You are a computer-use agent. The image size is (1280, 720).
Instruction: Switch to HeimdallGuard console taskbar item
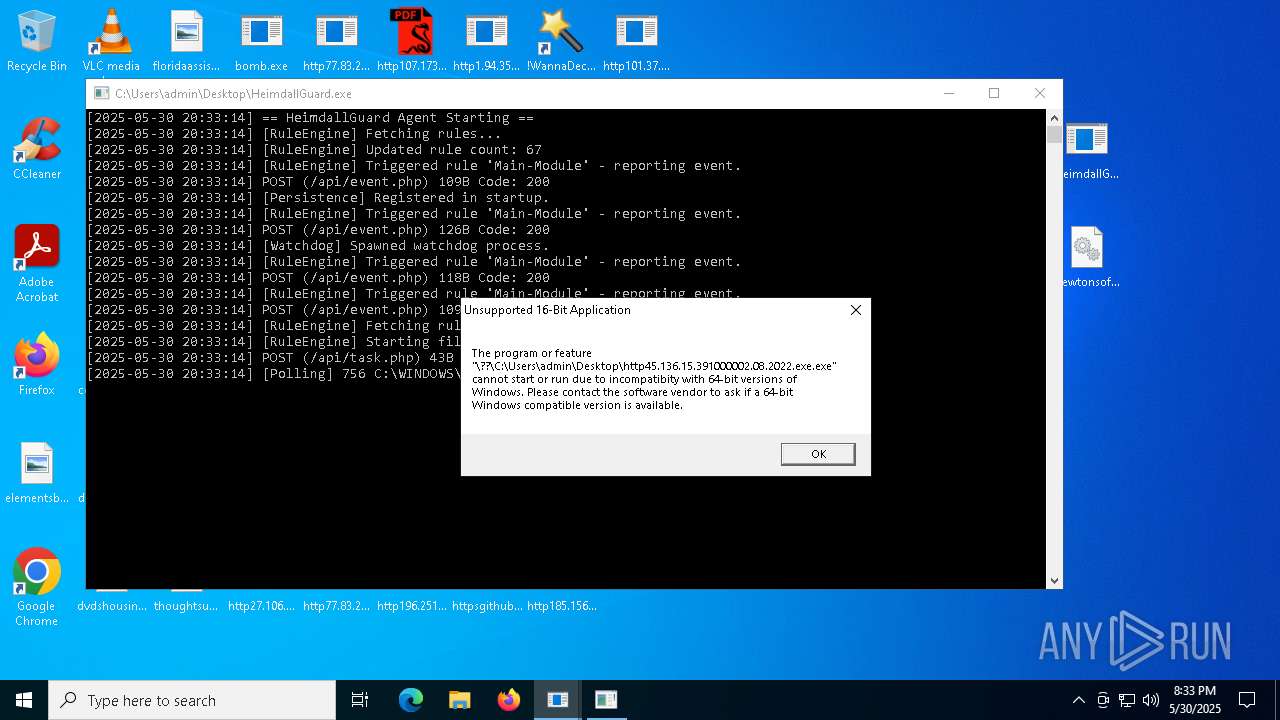[557, 700]
